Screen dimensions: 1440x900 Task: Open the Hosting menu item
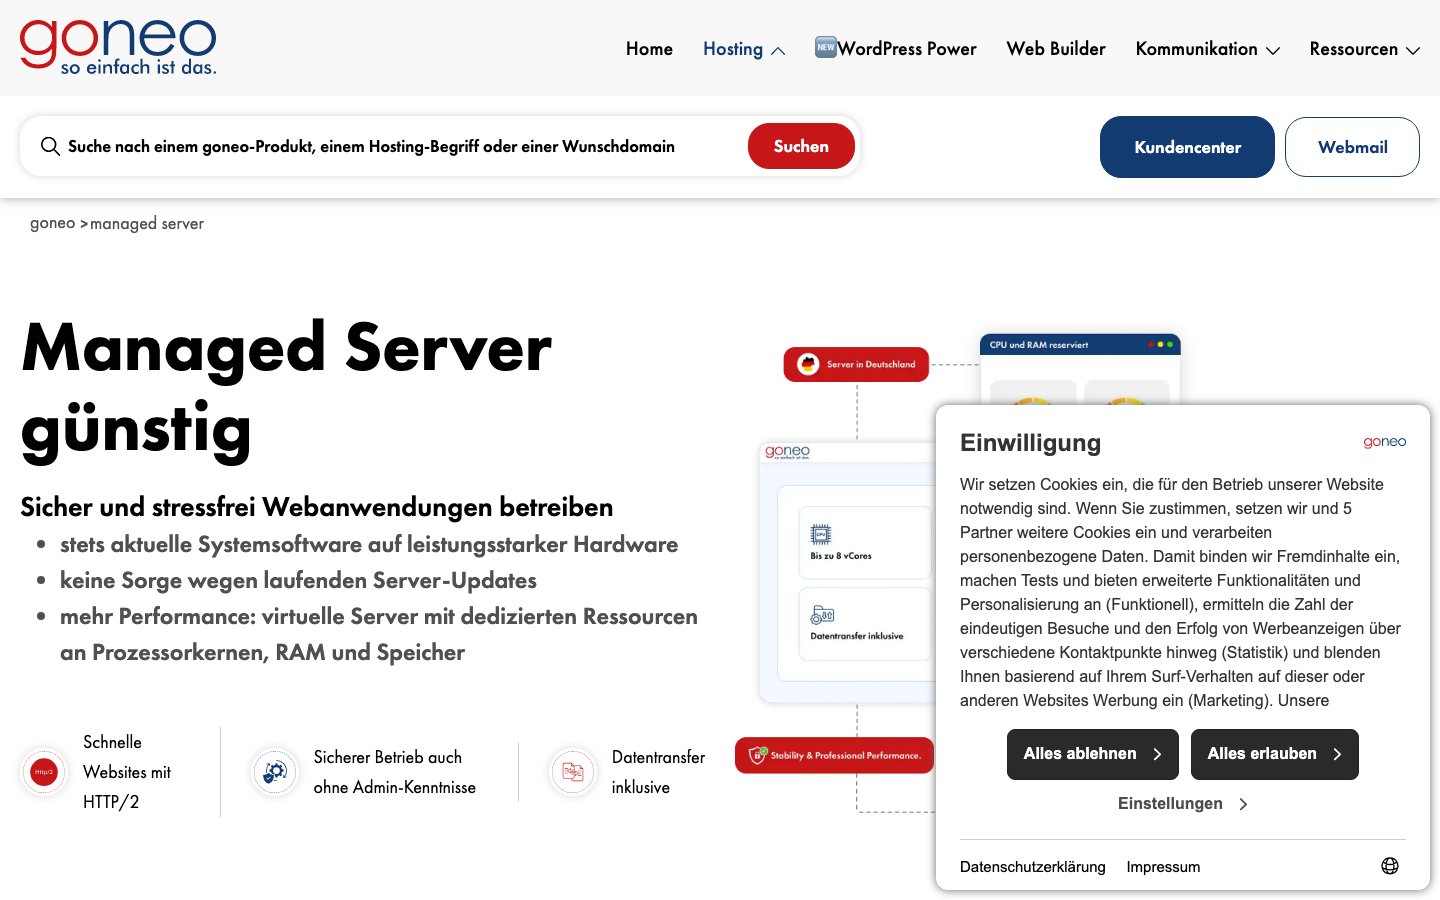pos(733,49)
